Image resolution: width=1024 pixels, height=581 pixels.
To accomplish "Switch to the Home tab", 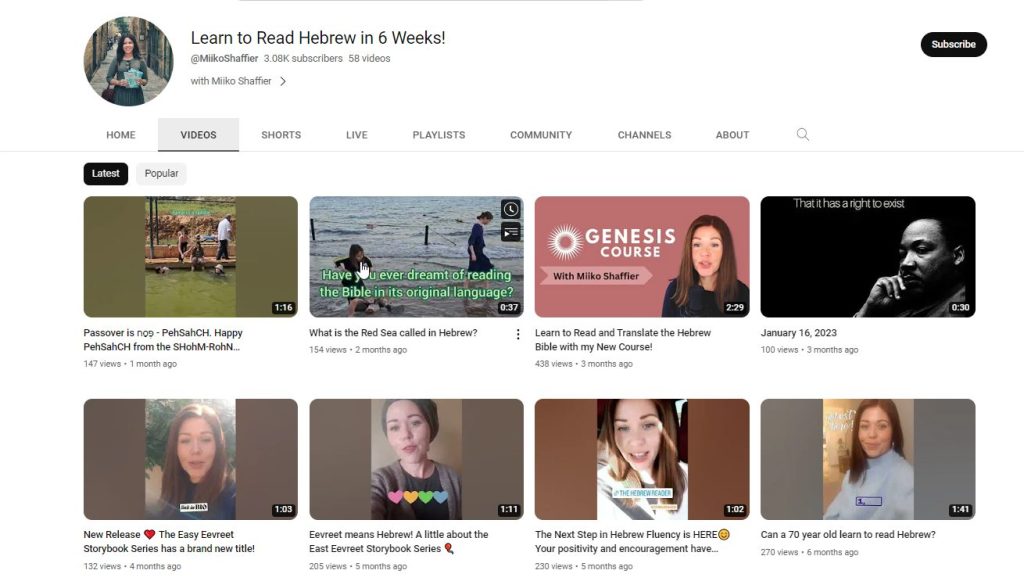I will pos(121,135).
